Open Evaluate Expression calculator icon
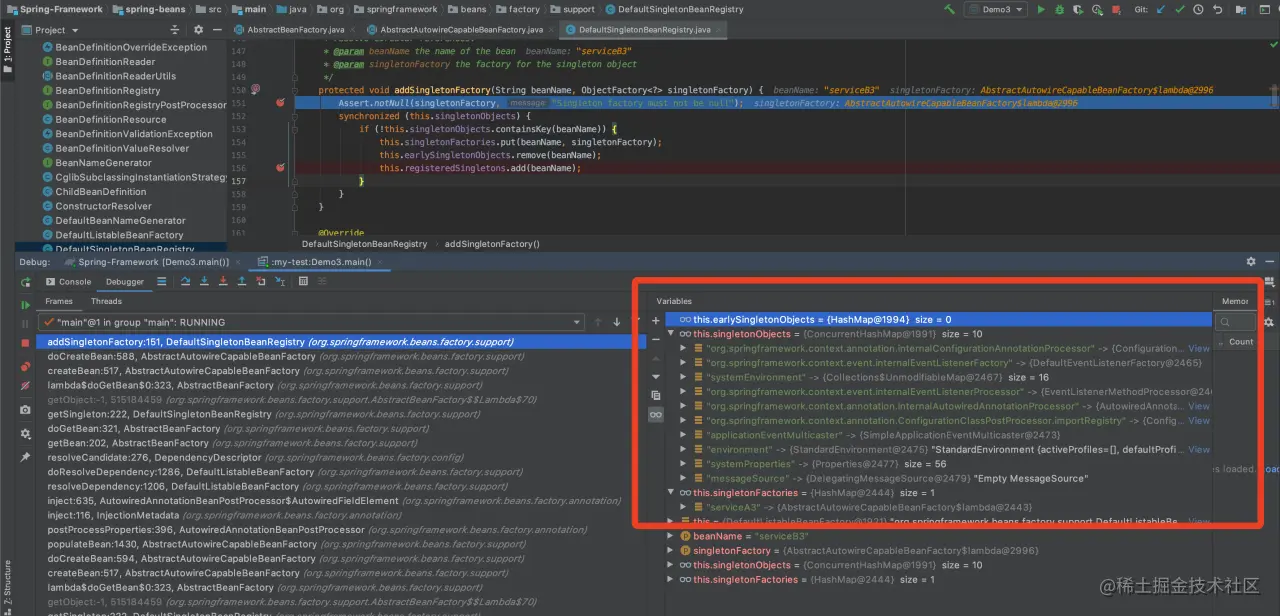Viewport: 1280px width, 616px height. click(x=303, y=282)
